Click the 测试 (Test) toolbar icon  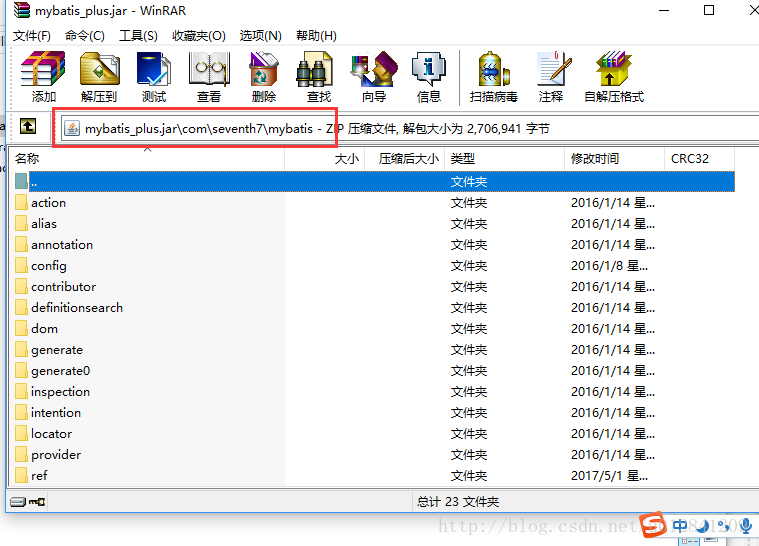click(x=154, y=70)
